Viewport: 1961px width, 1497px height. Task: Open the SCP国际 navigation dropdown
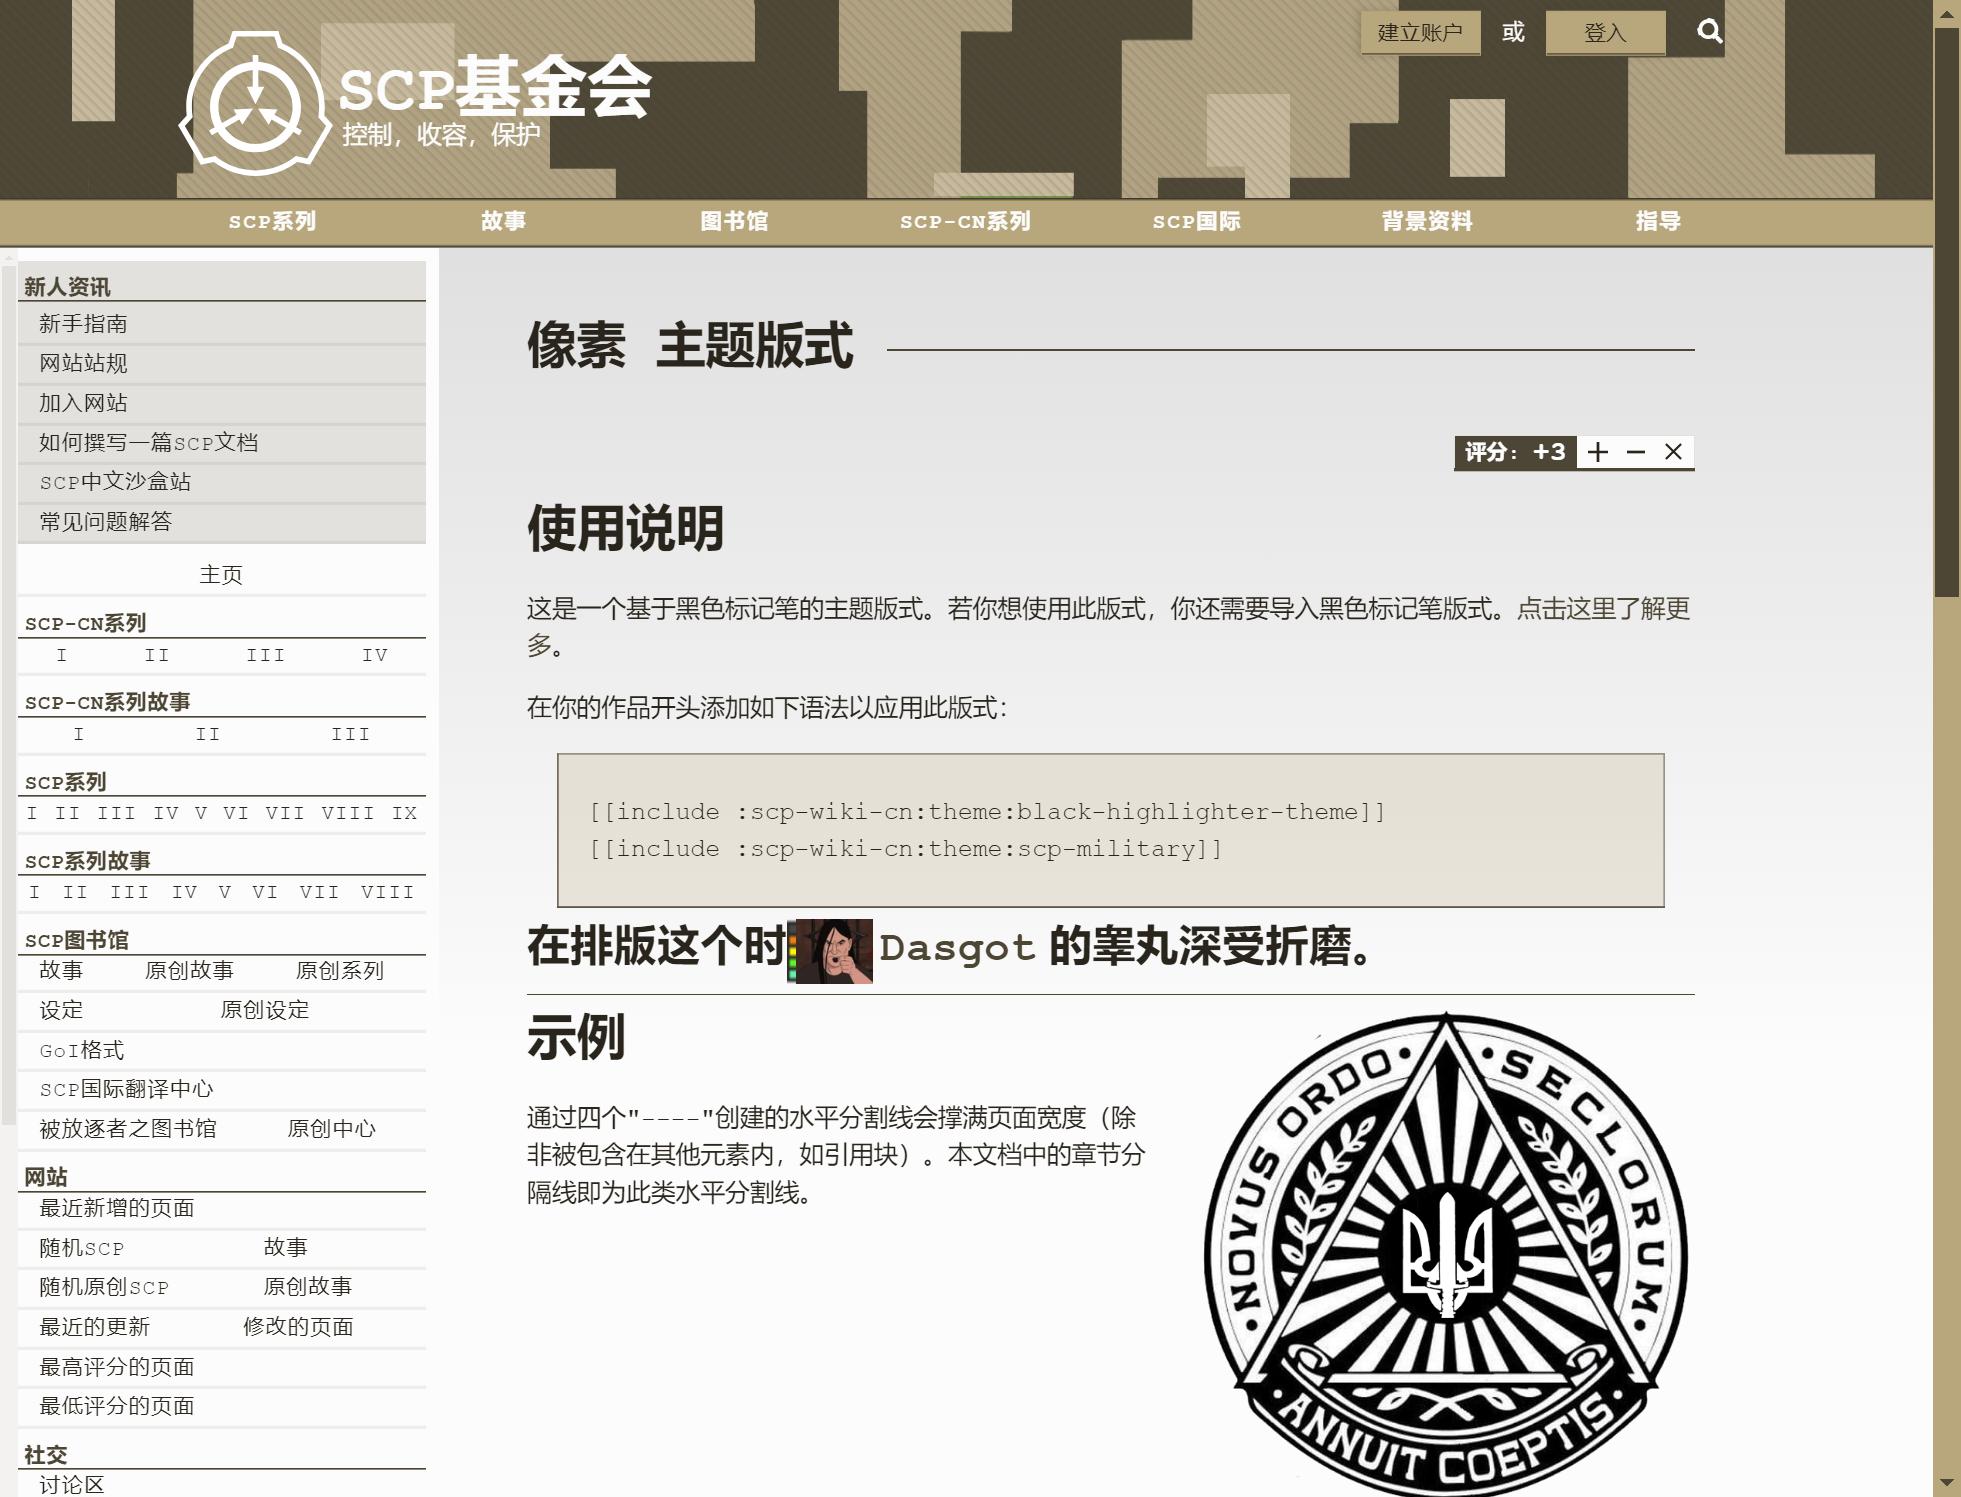click(1196, 221)
